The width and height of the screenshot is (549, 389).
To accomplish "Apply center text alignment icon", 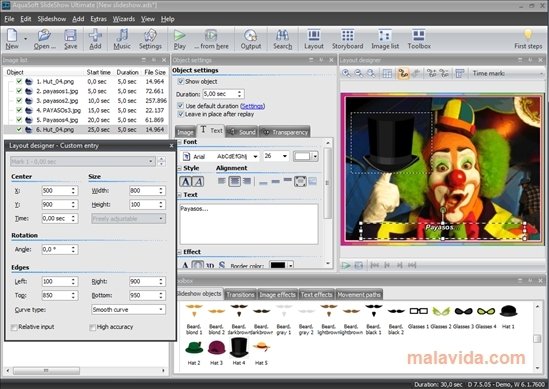I will (x=234, y=181).
